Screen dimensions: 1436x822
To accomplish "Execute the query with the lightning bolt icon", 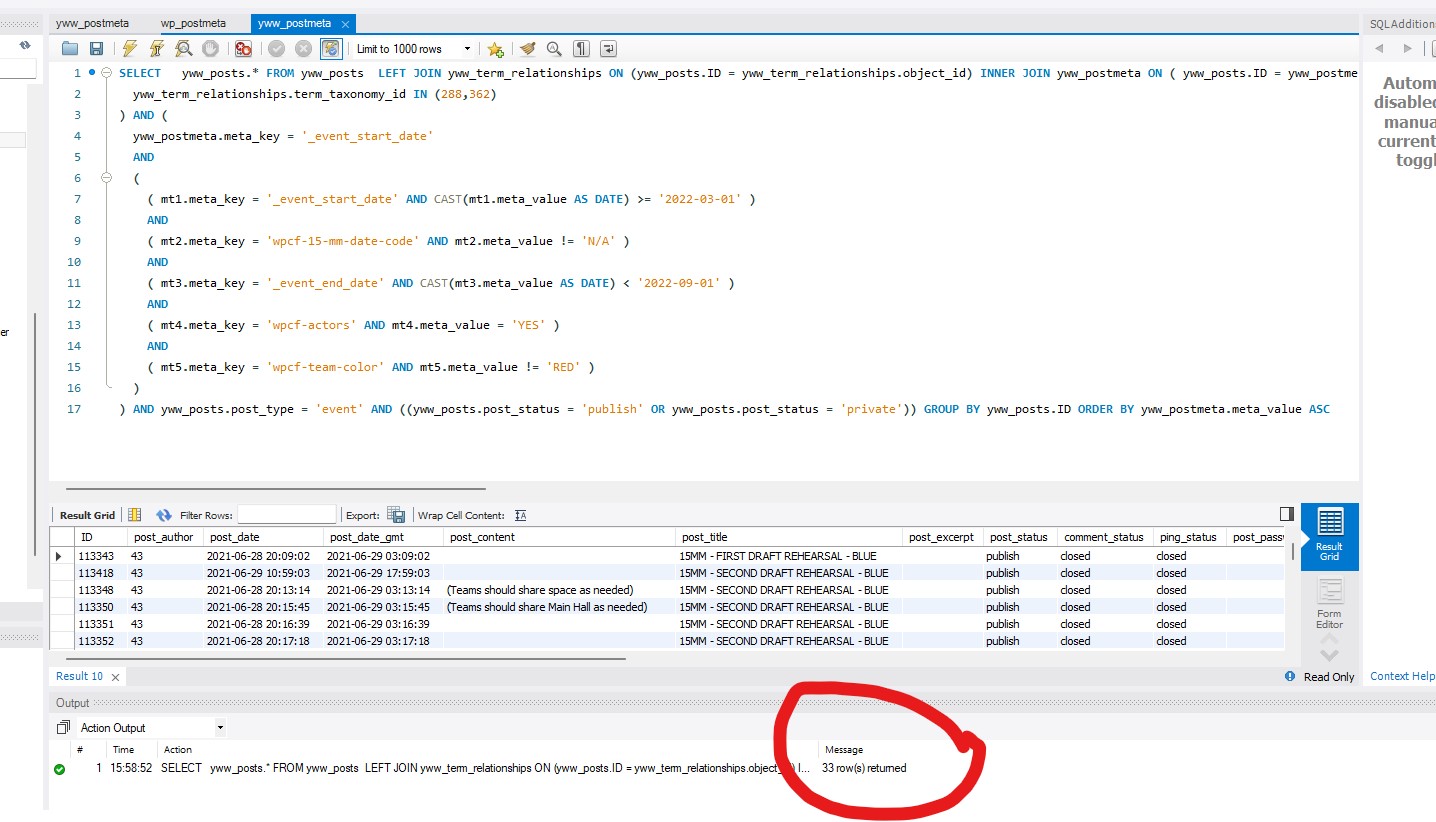I will click(x=130, y=49).
